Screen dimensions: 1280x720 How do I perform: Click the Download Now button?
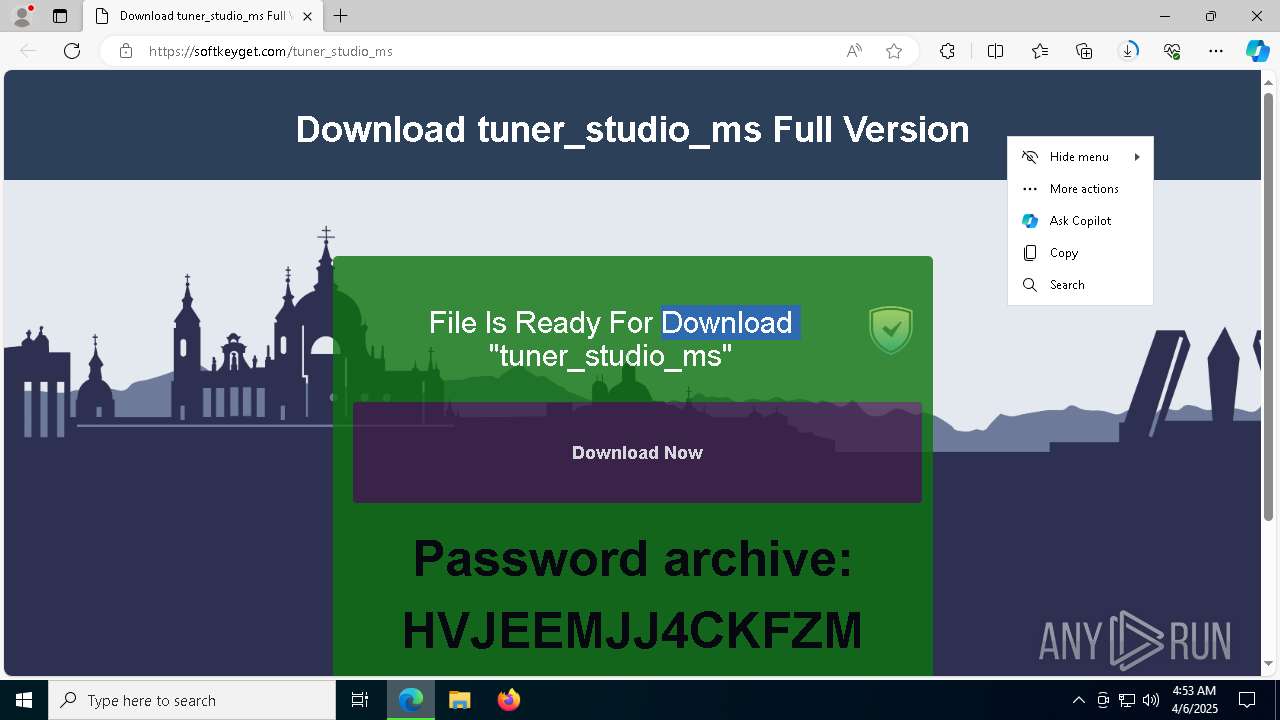637,453
